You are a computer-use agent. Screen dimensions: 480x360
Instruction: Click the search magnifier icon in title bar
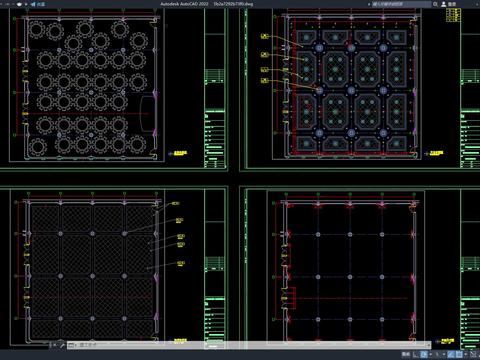435,4
